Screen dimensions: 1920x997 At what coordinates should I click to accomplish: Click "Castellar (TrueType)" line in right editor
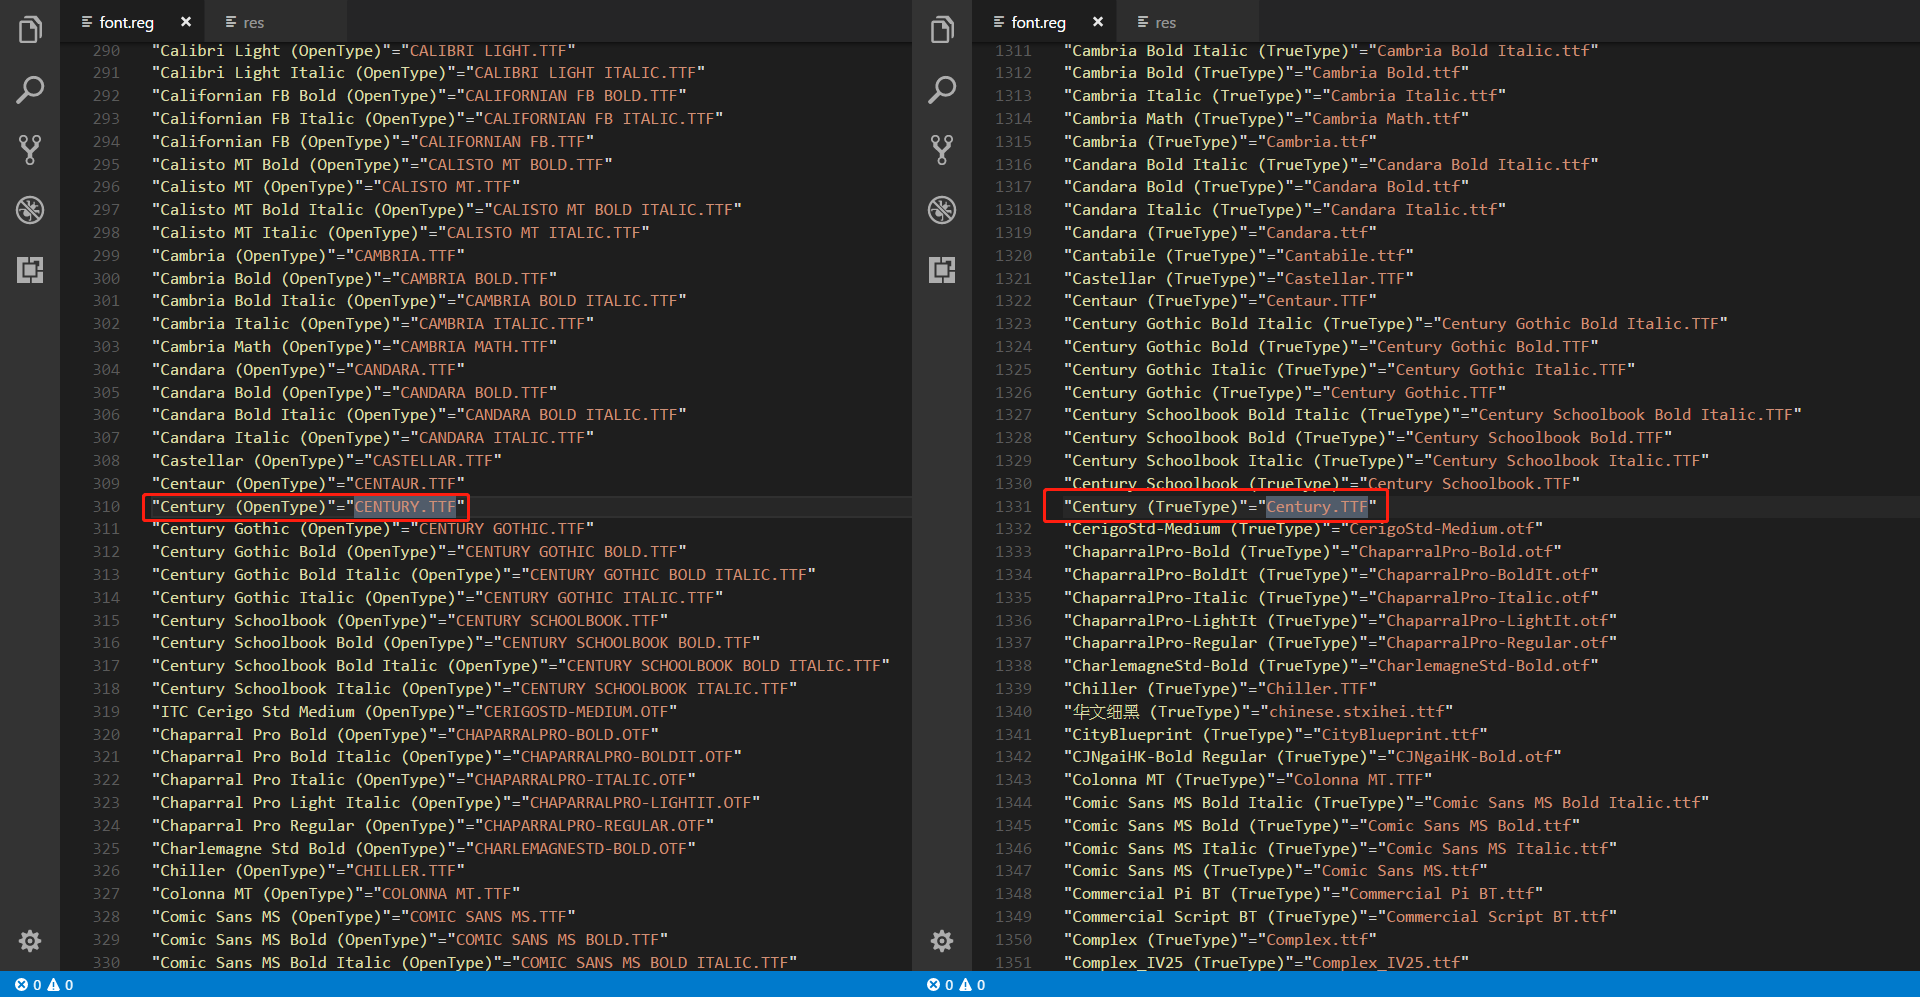[1238, 279]
